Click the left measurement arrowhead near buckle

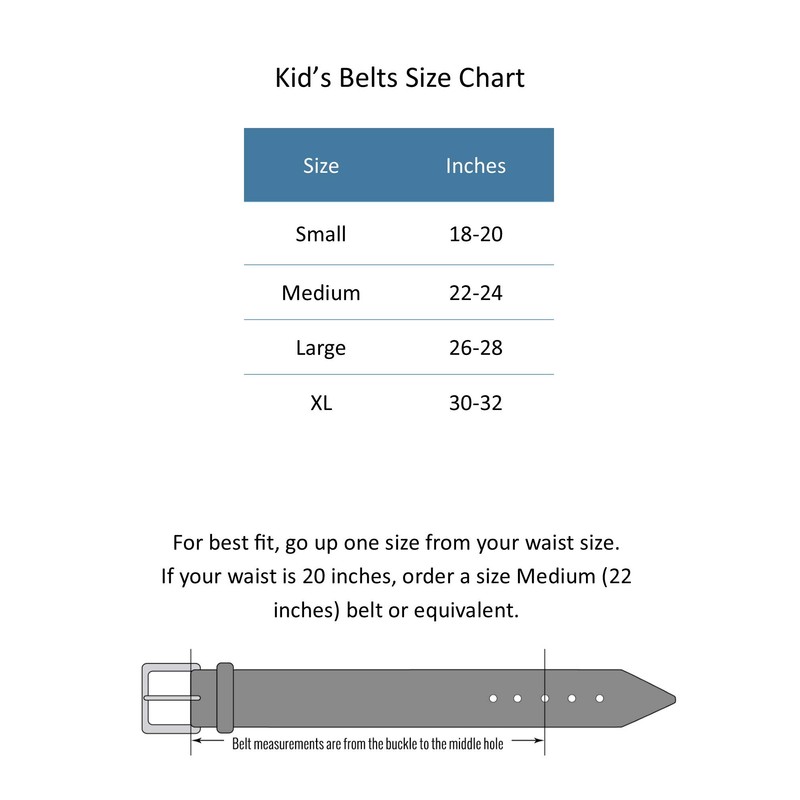[196, 742]
